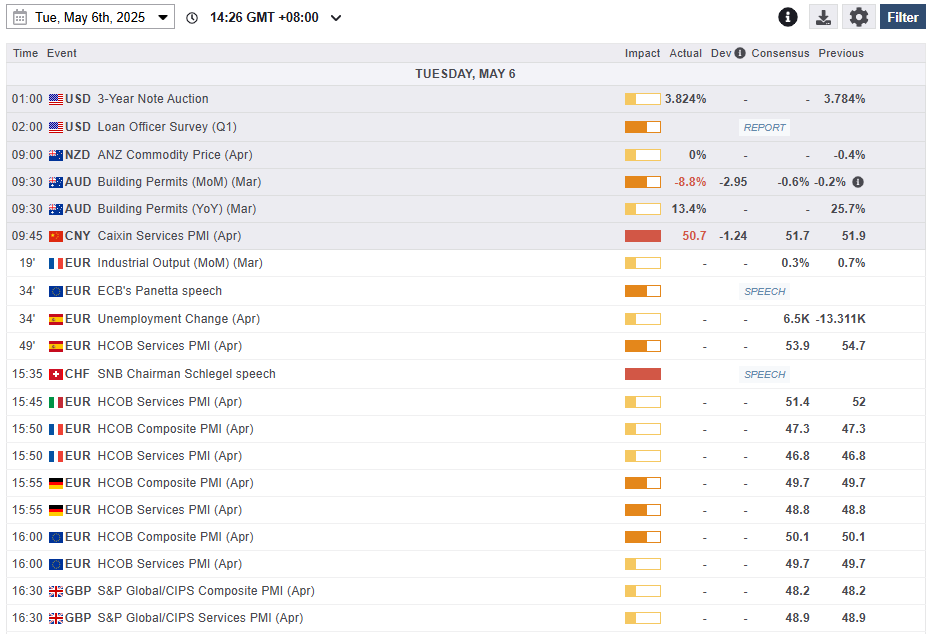Expand the Caixin Services PMI (Apr) event row
Viewport: 935px width, 634px height.
pyautogui.click(x=169, y=236)
